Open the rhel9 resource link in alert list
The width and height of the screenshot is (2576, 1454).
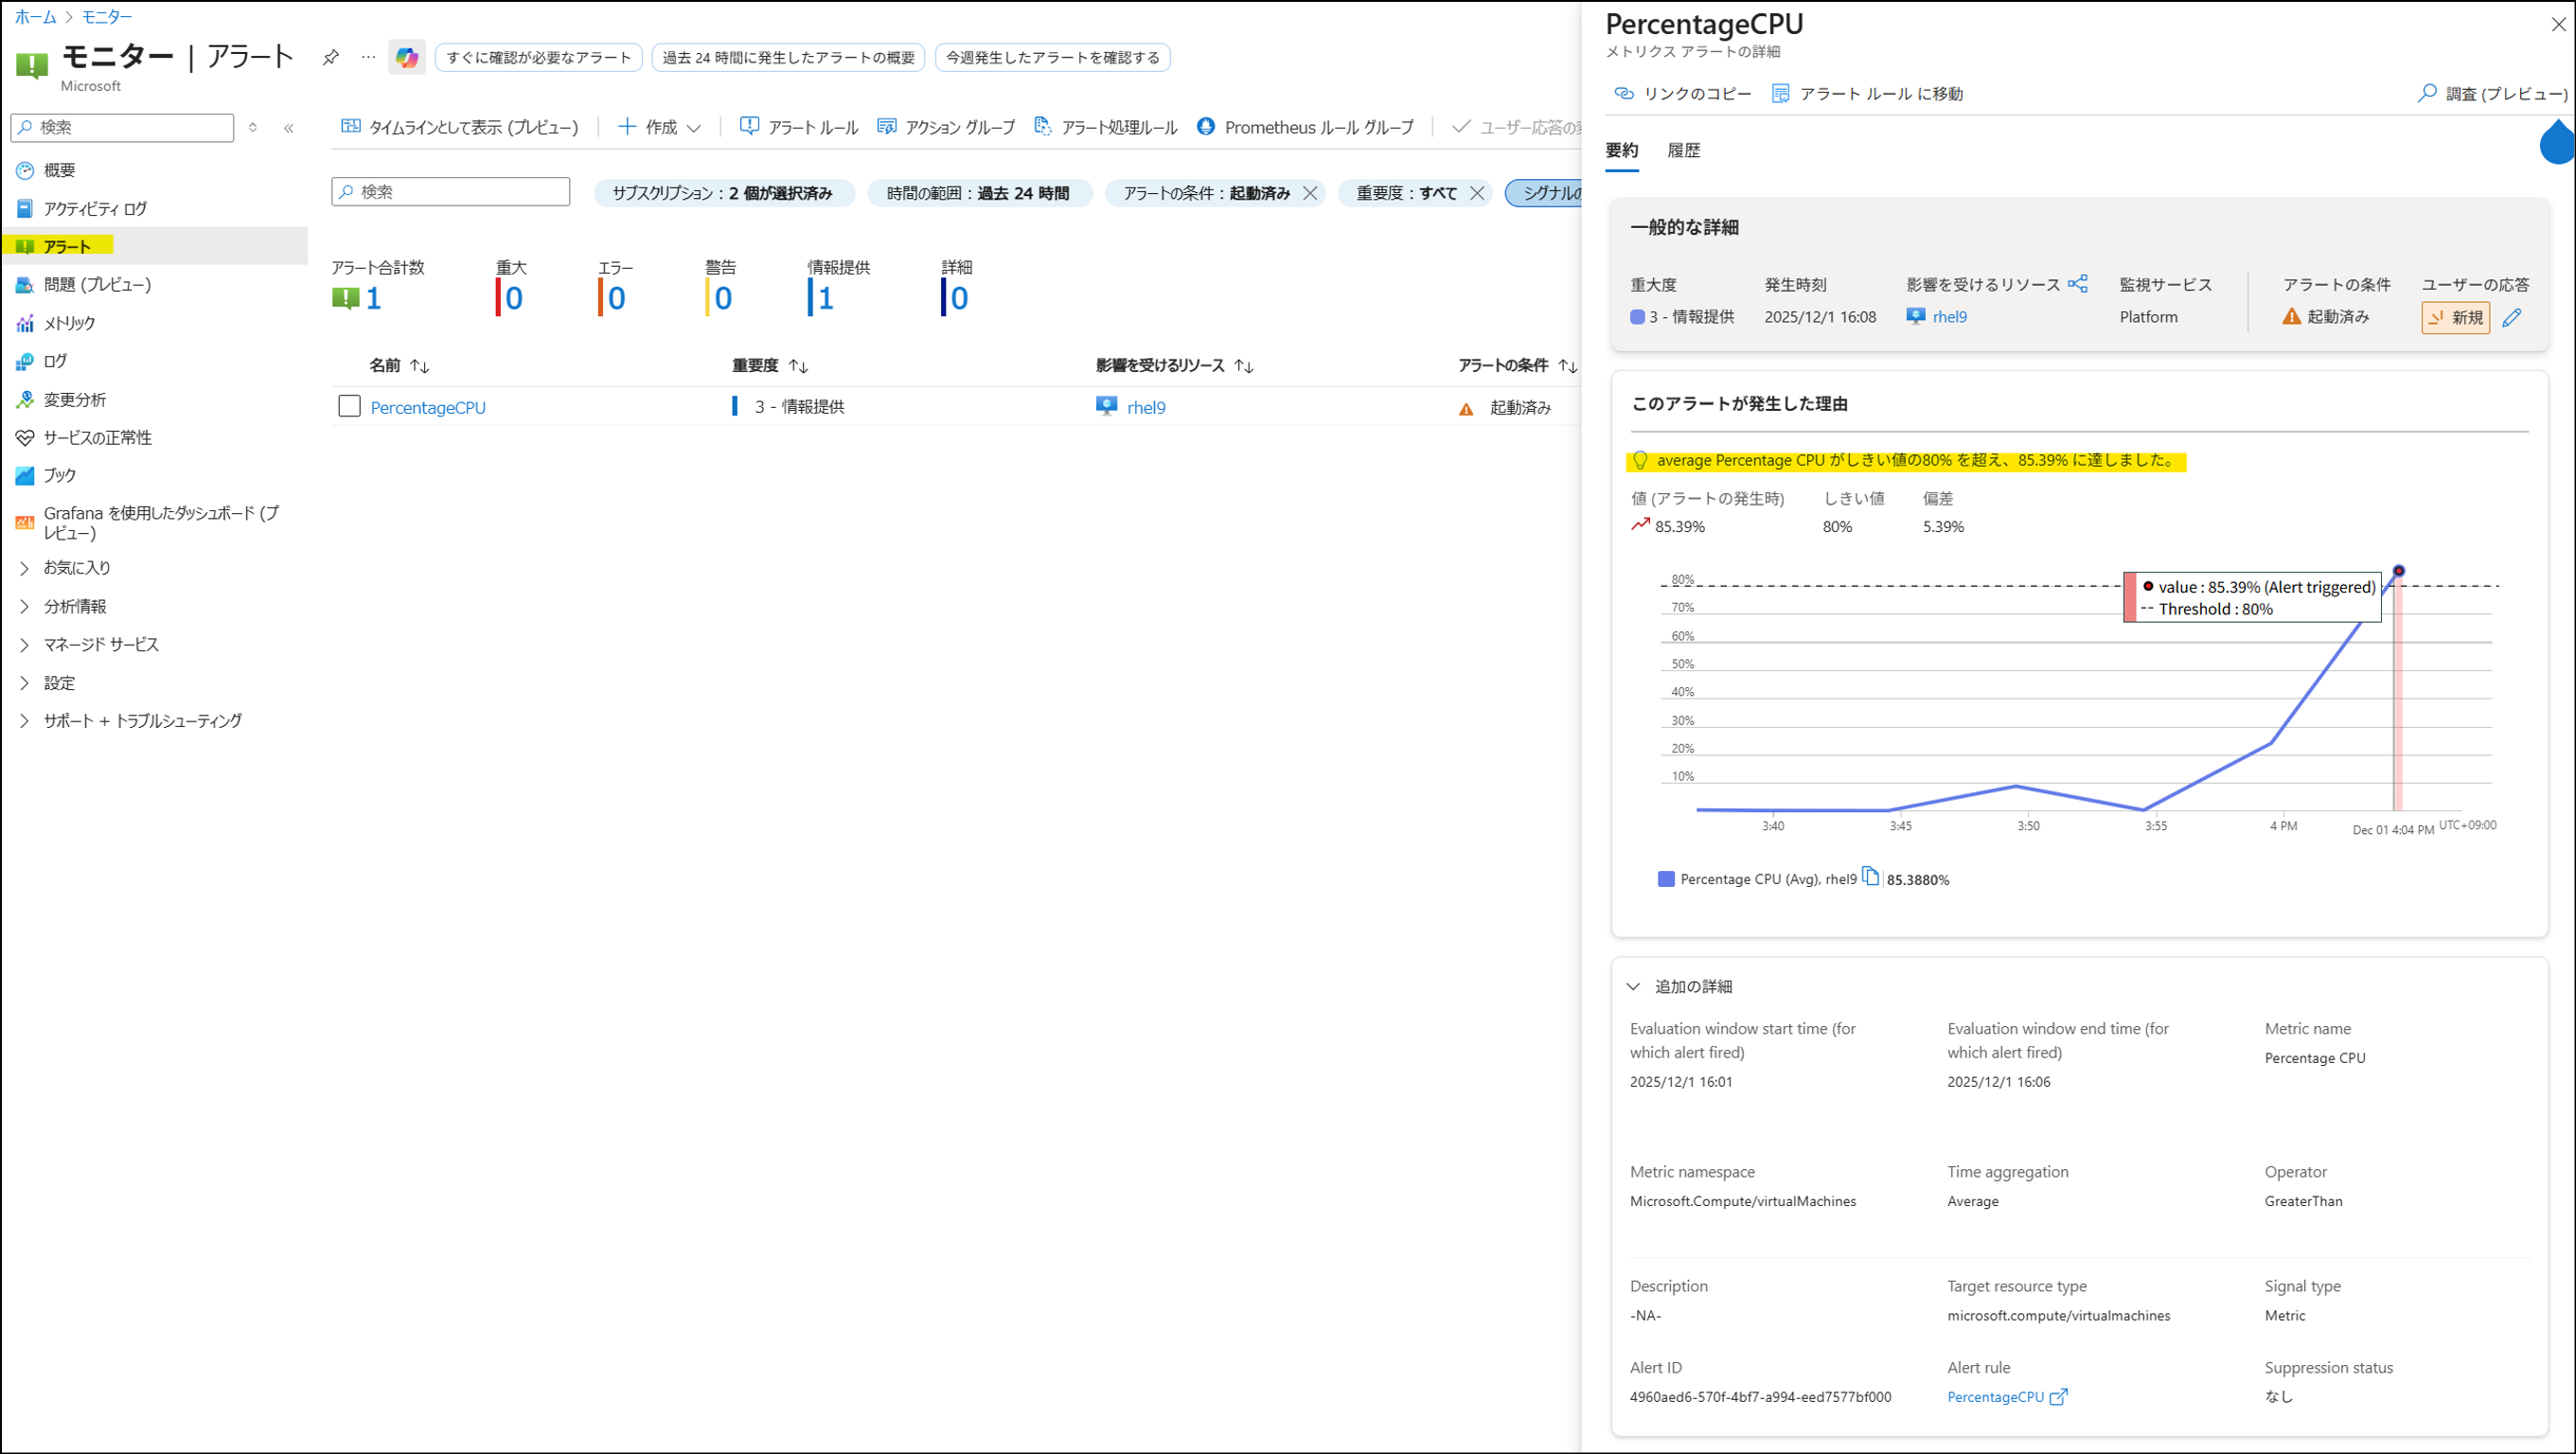(1146, 407)
